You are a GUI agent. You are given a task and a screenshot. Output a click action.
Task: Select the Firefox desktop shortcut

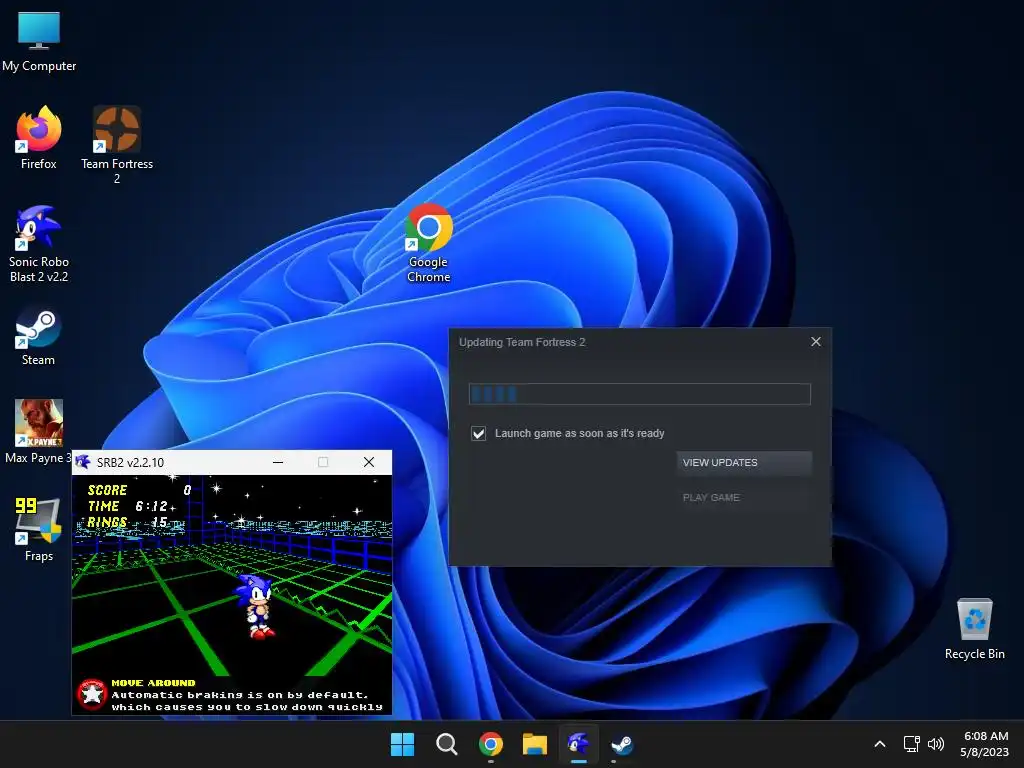pos(39,138)
